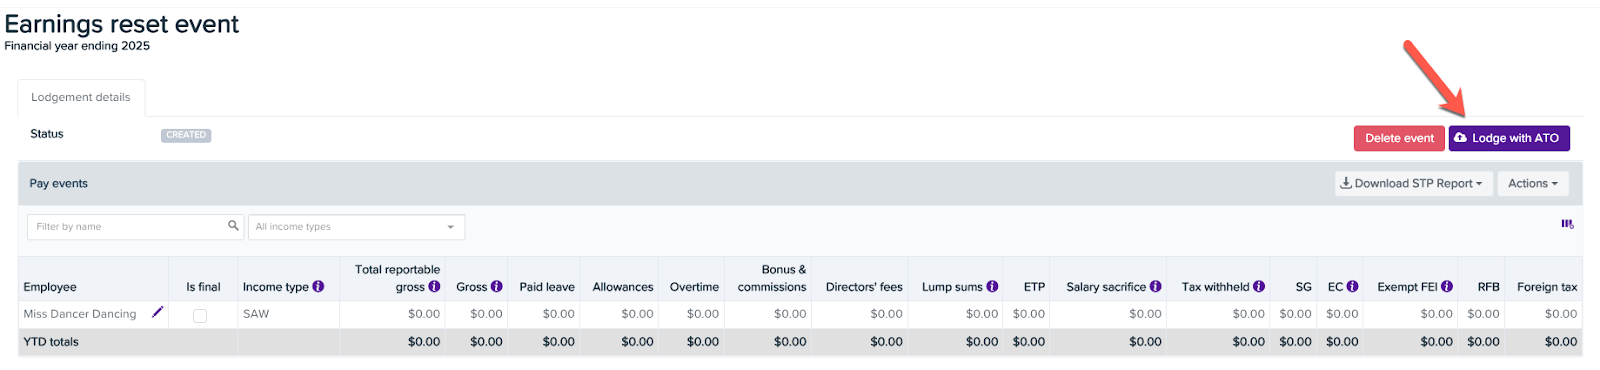This screenshot has width=1600, height=370.
Task: Open the All income types dropdown
Action: coord(356,227)
